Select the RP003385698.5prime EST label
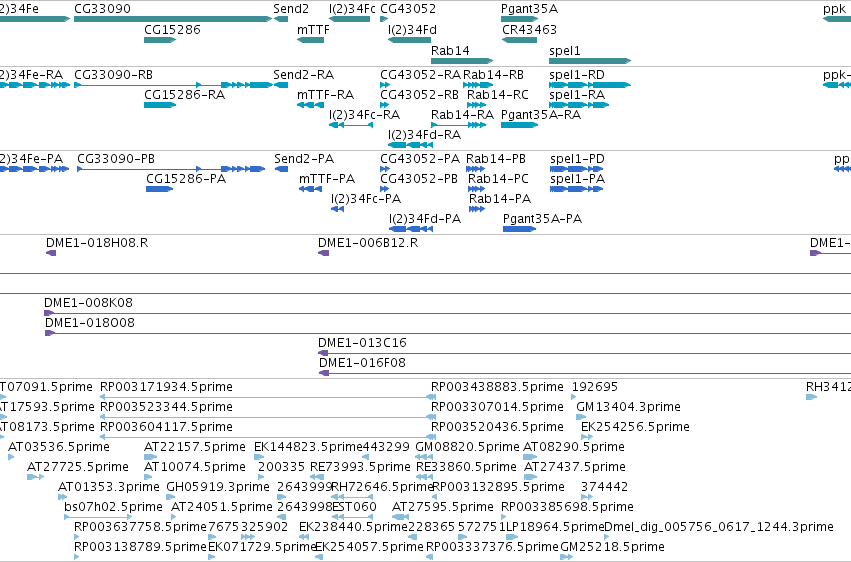 [x=567, y=507]
